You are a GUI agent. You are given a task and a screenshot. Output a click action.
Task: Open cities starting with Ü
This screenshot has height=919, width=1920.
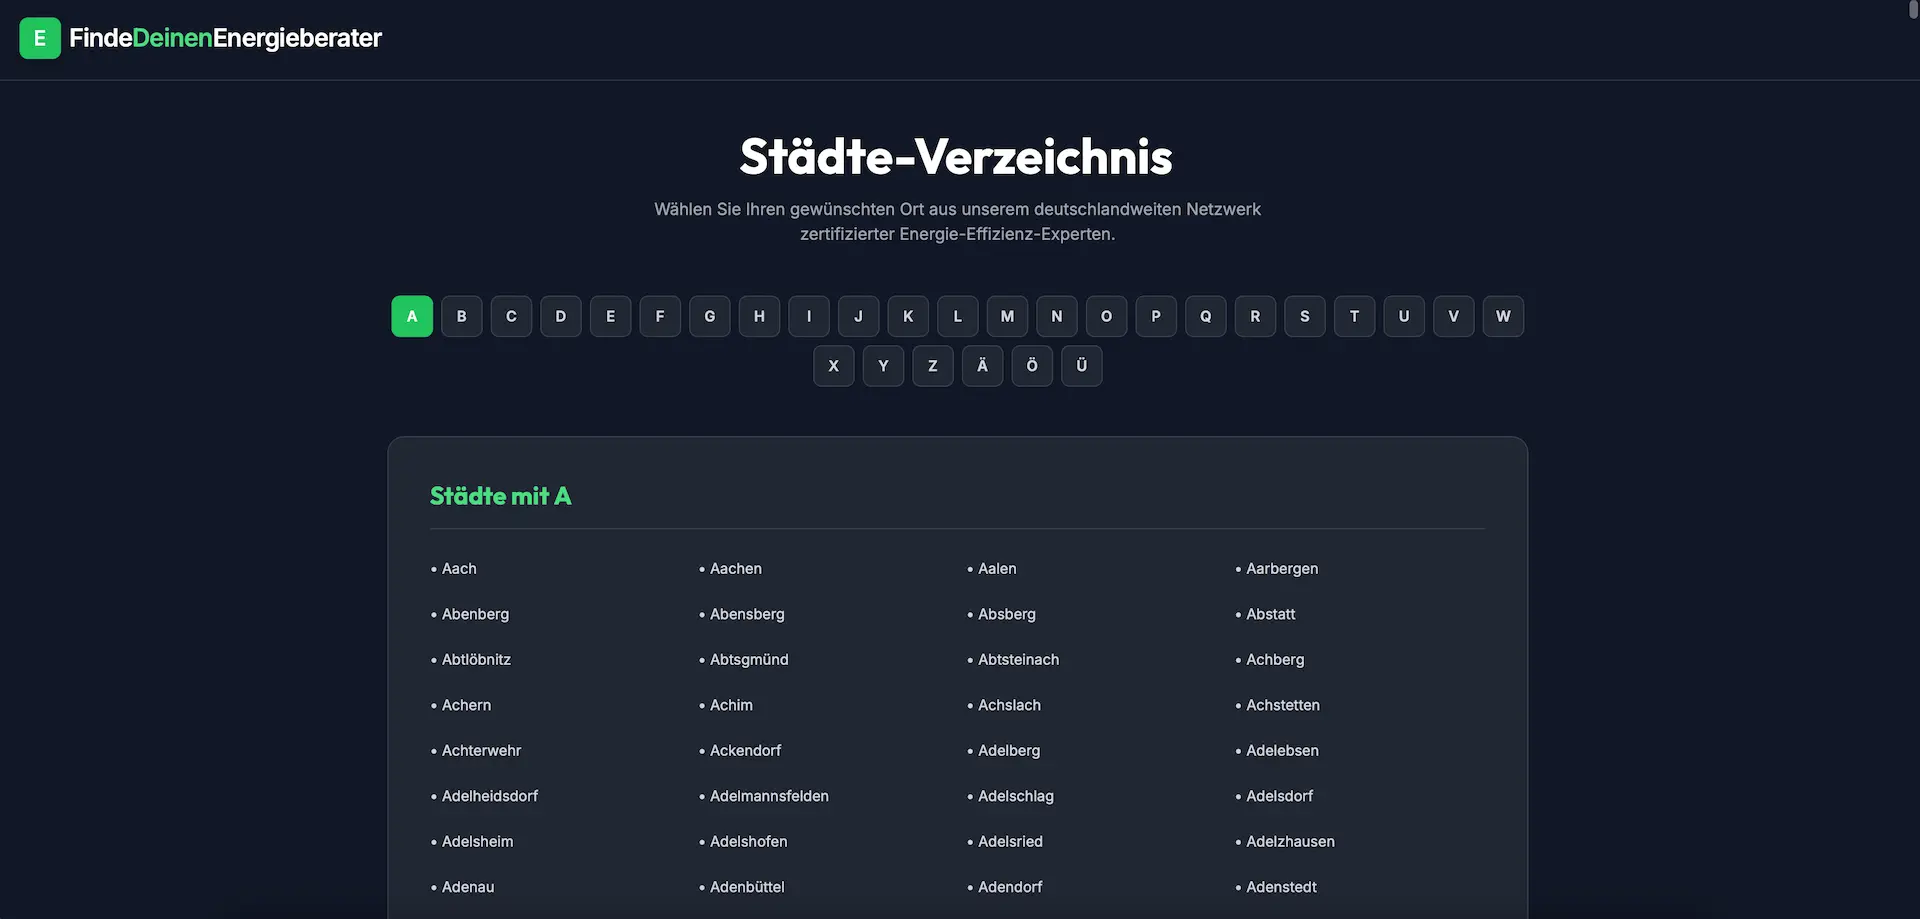point(1081,366)
